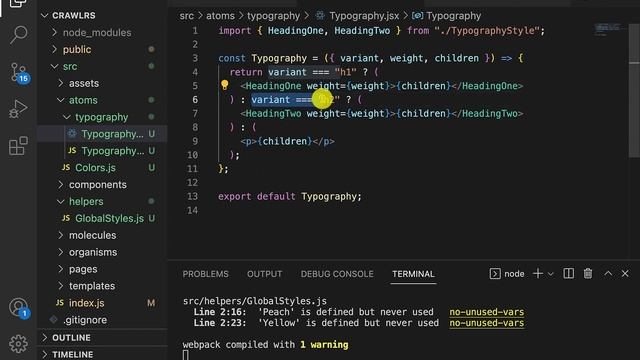Switch to the OUTPUT tab
Viewport: 640px width, 360px height.
point(264,274)
